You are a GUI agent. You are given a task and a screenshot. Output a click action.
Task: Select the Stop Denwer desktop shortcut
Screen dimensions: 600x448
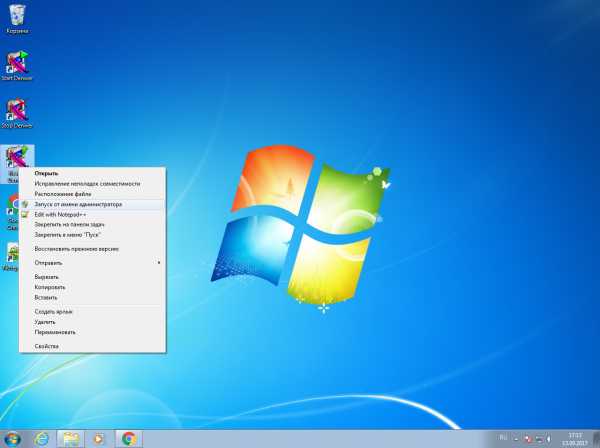(x=17, y=114)
